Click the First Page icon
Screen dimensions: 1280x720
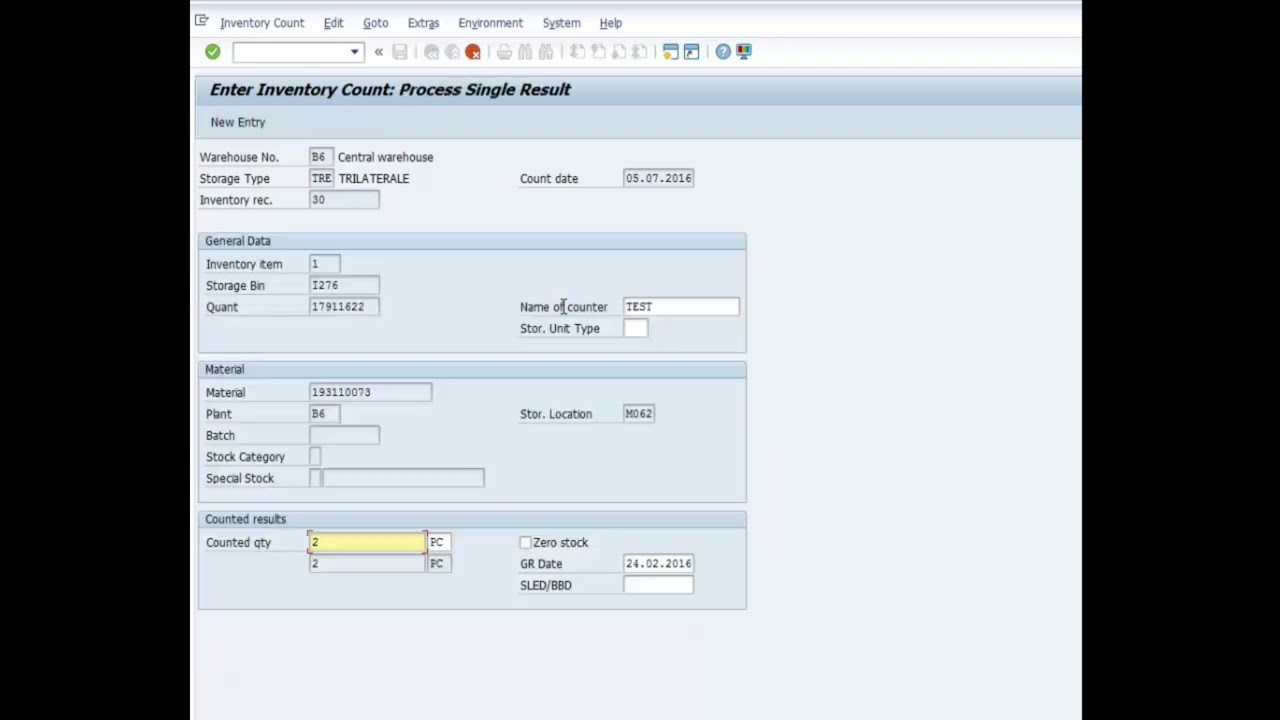tap(577, 52)
